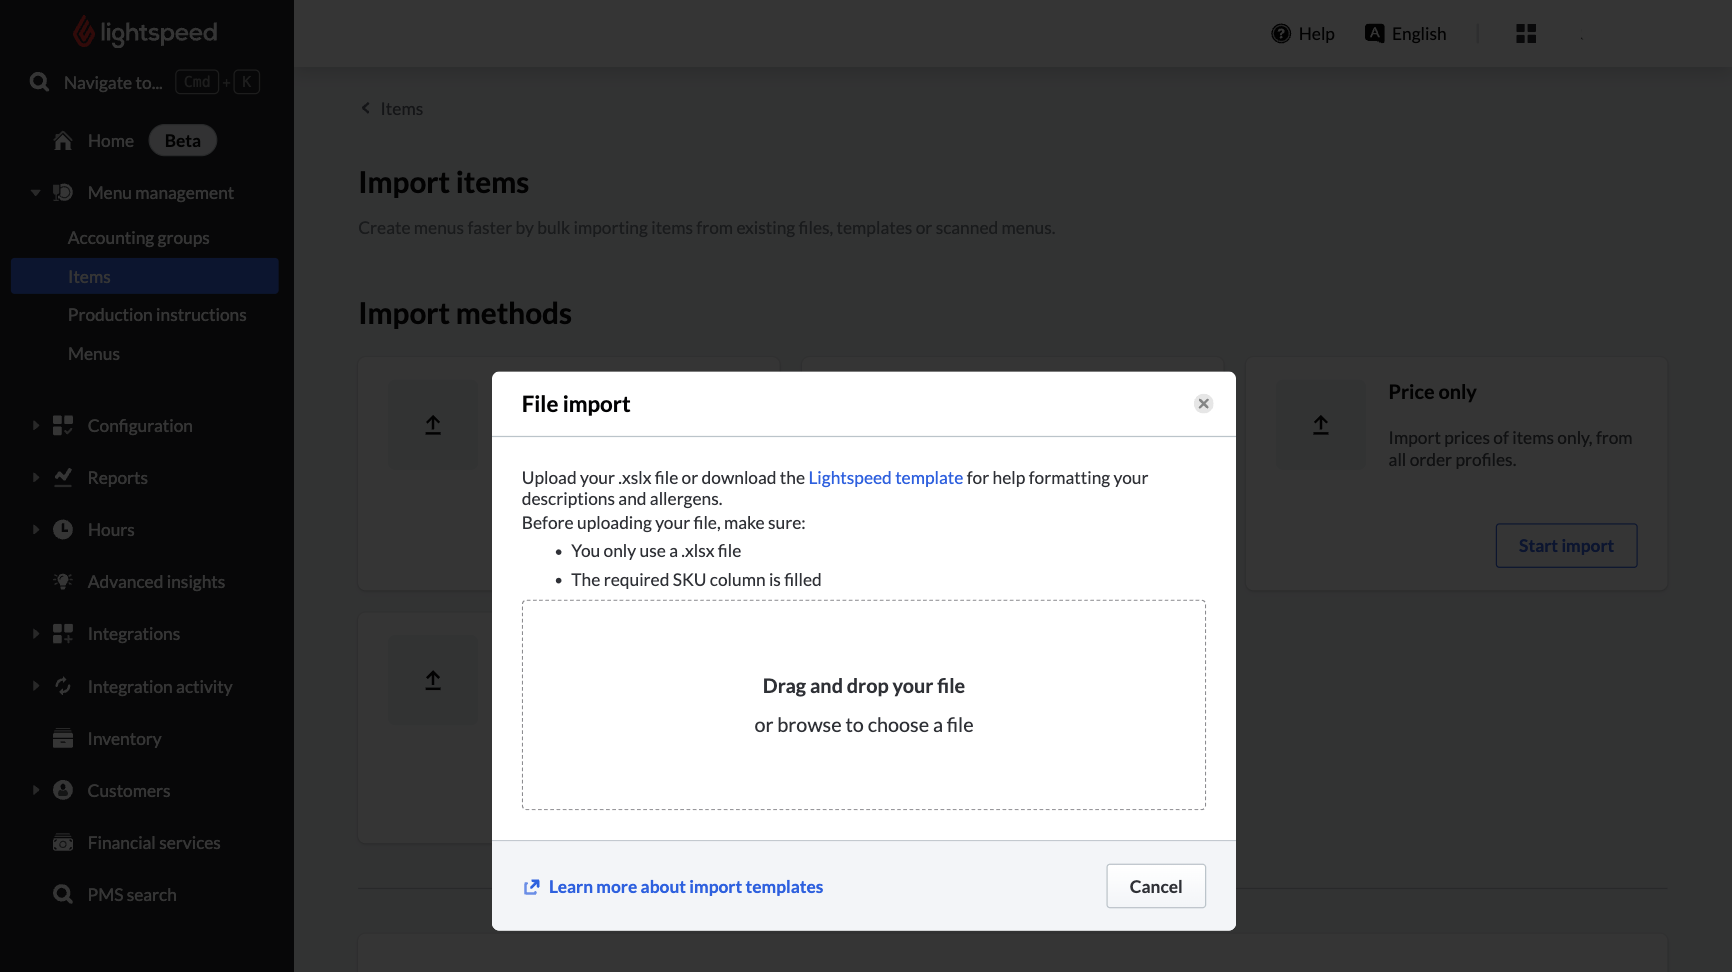
Task: Close the File import dialog
Action: click(1203, 404)
